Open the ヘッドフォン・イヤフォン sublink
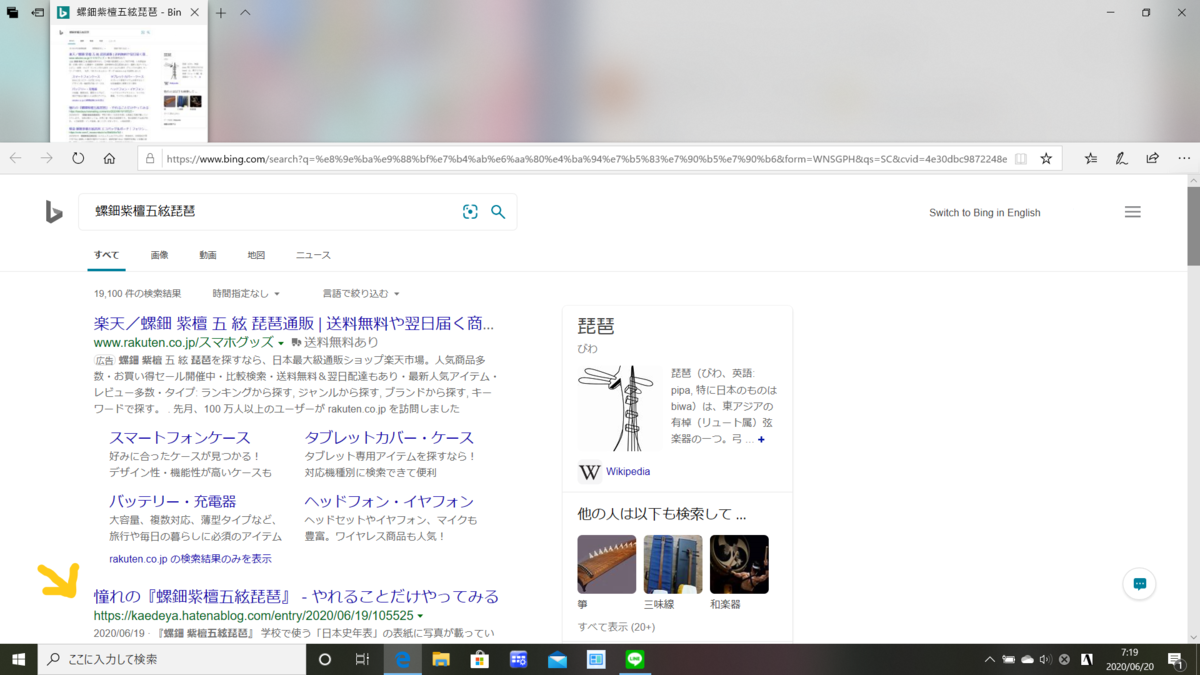The image size is (1200, 675). [x=389, y=502]
